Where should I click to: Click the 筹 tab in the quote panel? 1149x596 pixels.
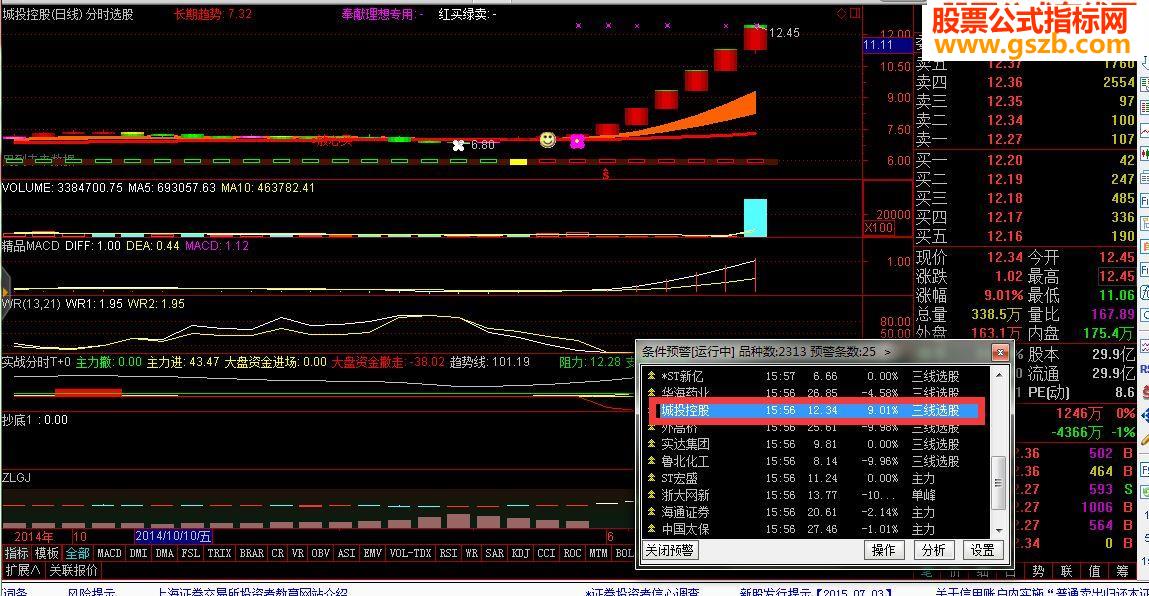1123,570
